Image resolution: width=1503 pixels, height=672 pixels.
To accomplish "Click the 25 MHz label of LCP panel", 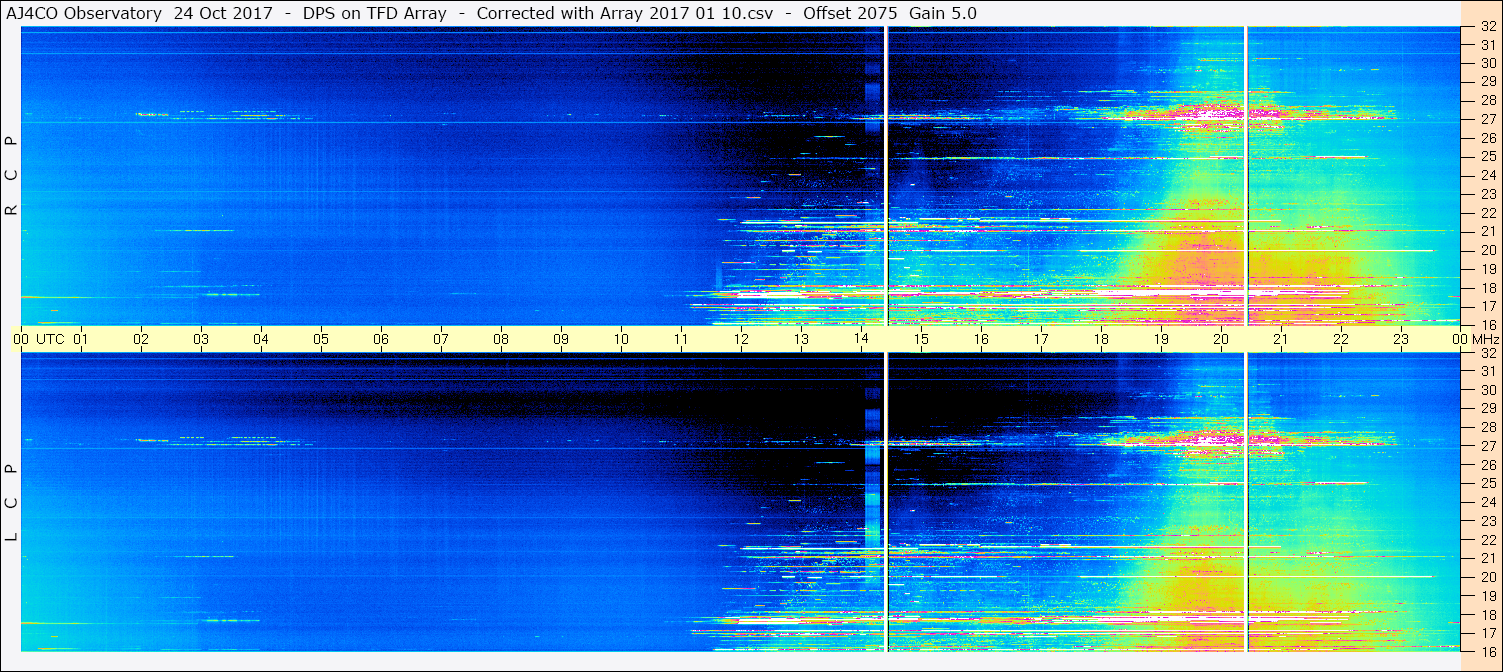I will pyautogui.click(x=1487, y=483).
